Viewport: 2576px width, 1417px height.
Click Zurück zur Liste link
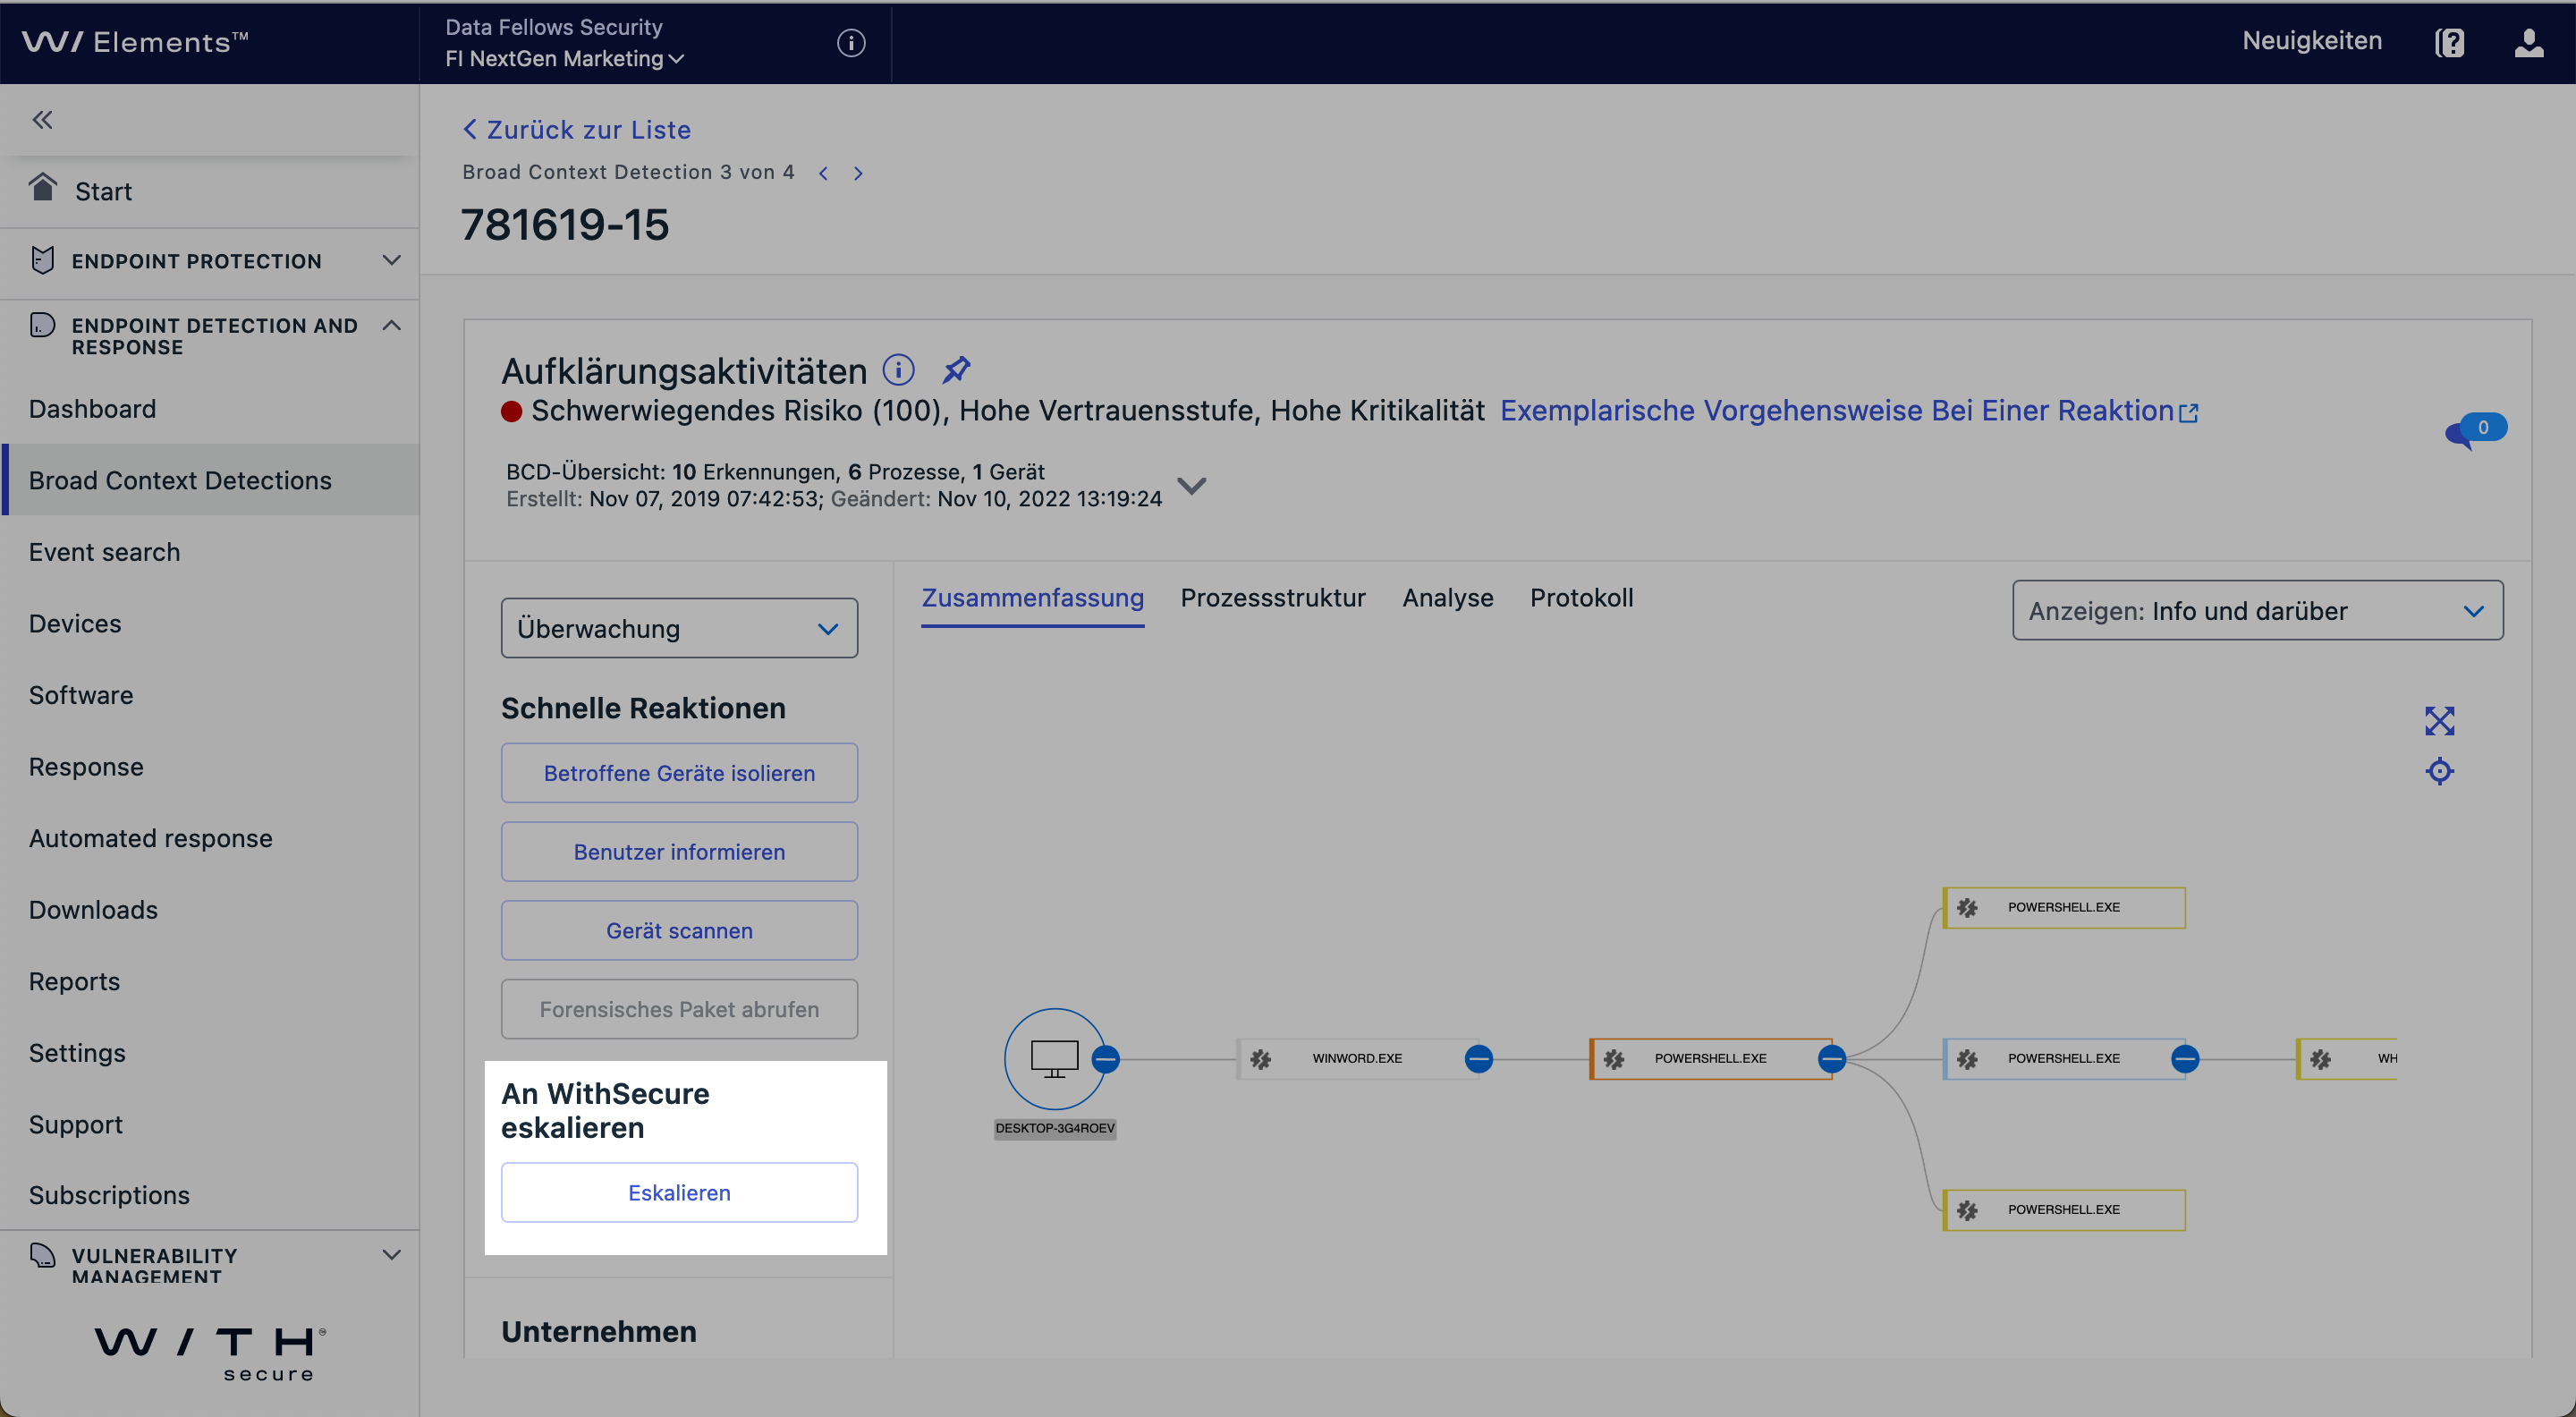click(577, 130)
